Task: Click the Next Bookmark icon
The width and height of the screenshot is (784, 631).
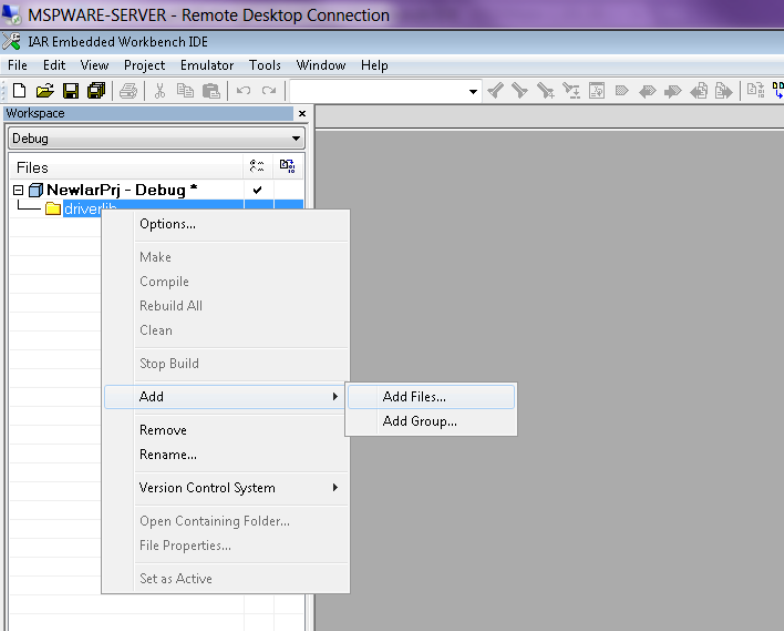Action: (x=672, y=91)
